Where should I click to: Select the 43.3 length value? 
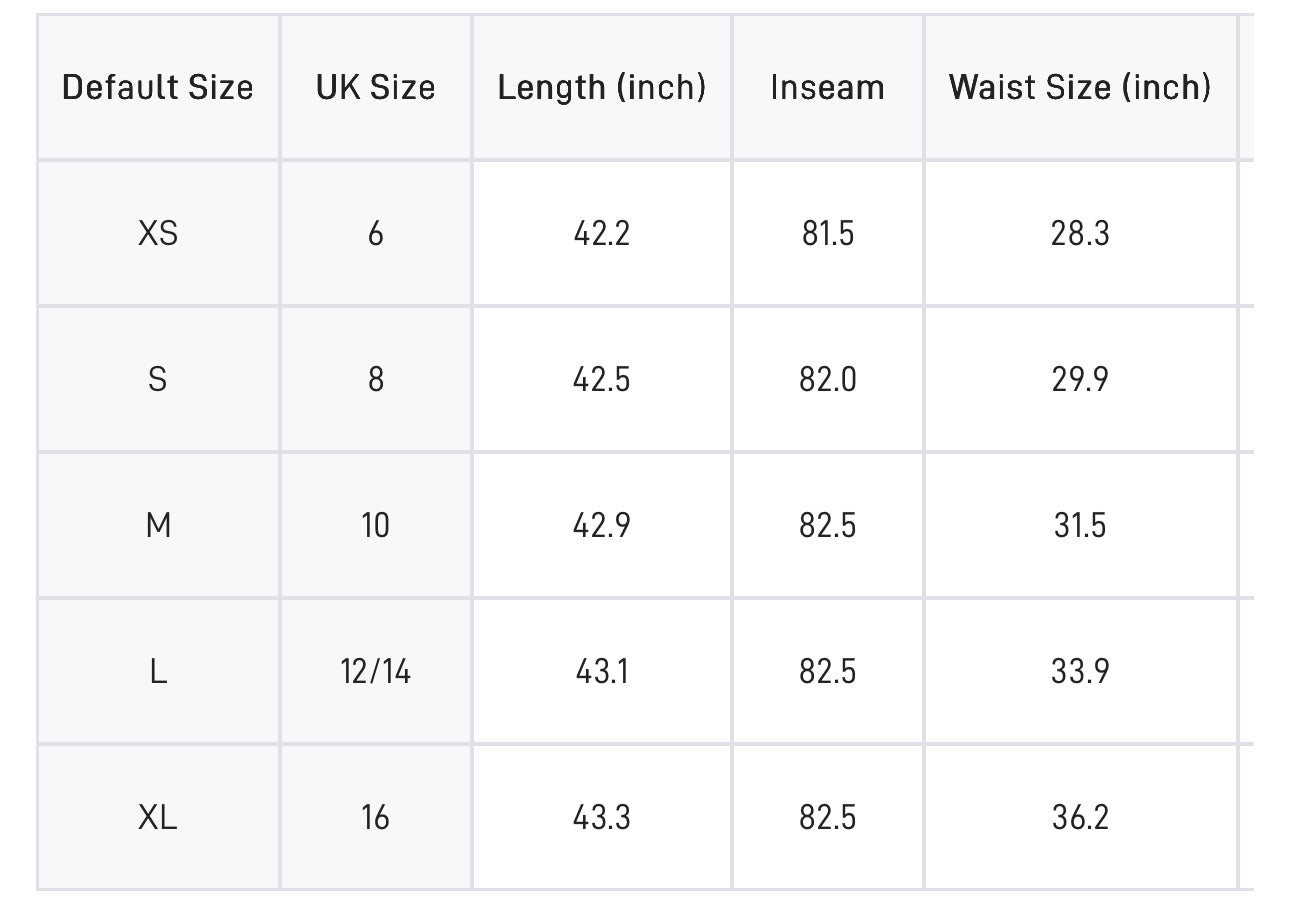coord(602,818)
